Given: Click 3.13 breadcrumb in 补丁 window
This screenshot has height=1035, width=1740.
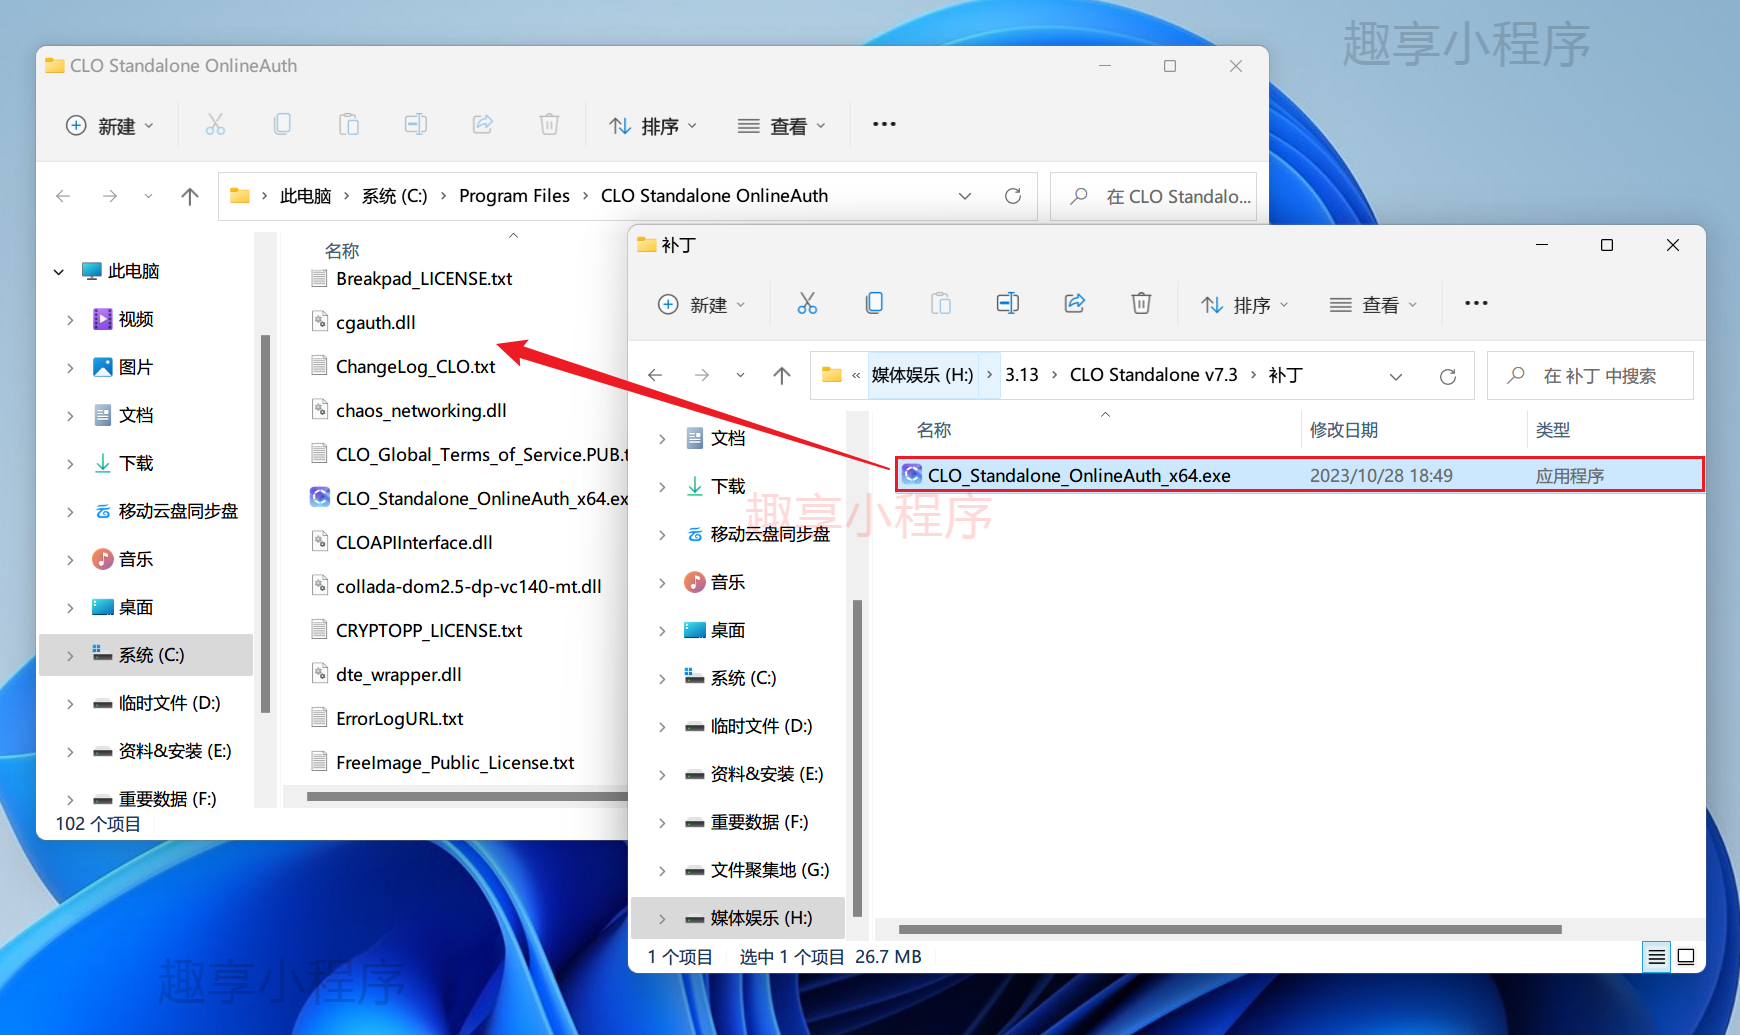Looking at the screenshot, I should click(x=1021, y=375).
